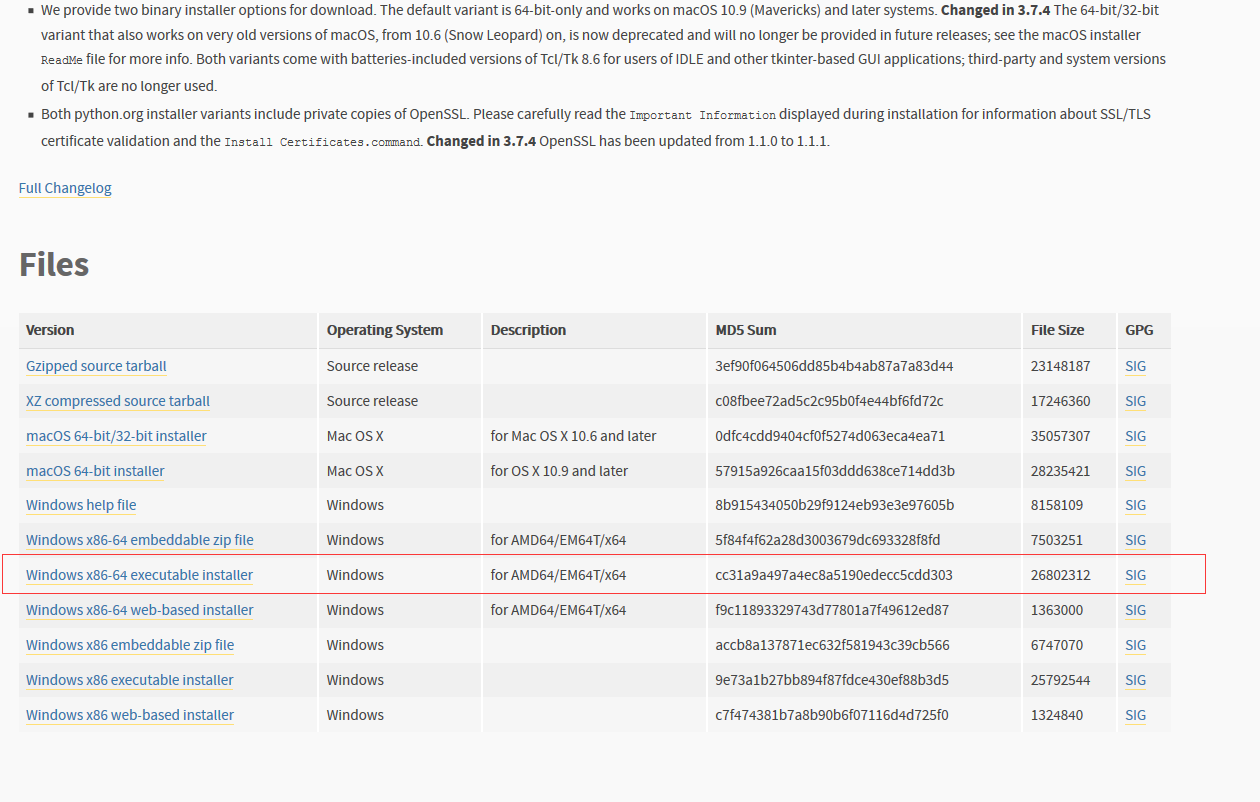Viewport: 1260px width, 802px height.
Task: Open the Full Changelog link
Action: 64,188
